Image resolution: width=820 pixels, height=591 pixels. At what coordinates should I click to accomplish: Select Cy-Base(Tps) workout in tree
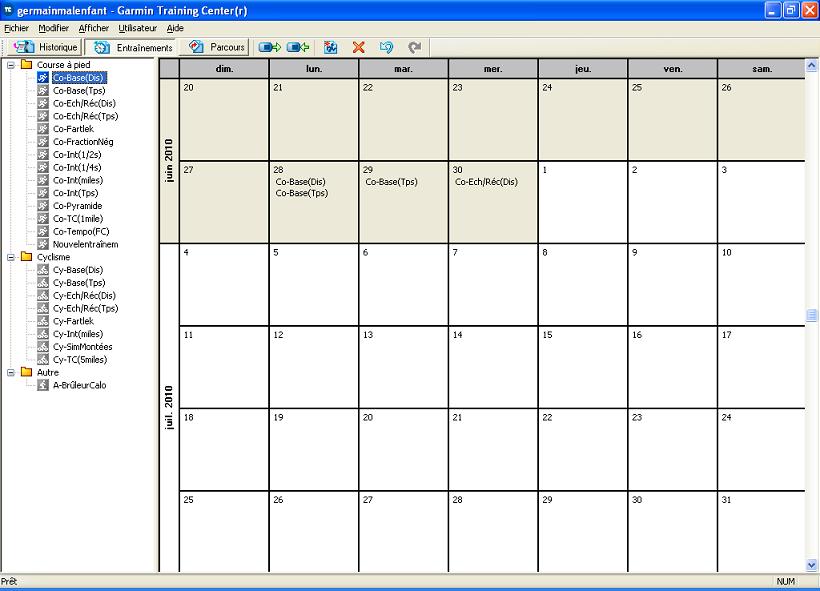click(x=79, y=282)
